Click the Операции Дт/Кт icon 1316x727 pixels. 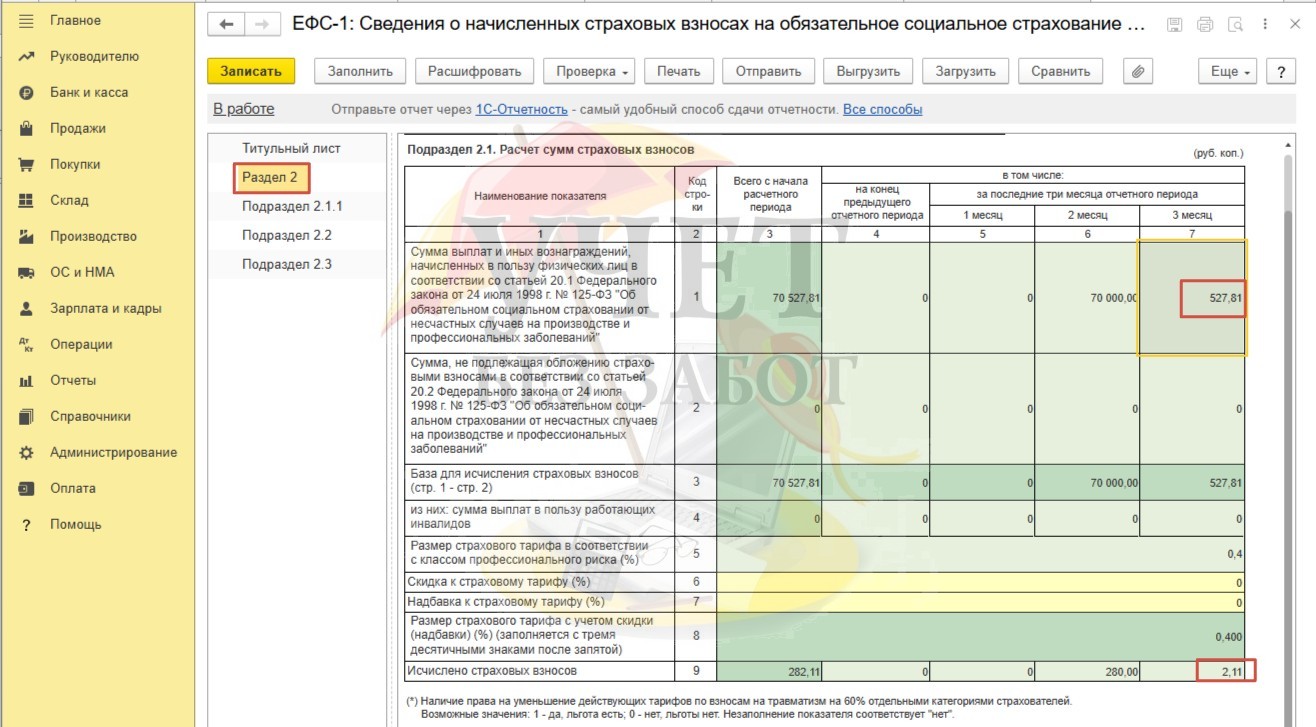tap(27, 345)
